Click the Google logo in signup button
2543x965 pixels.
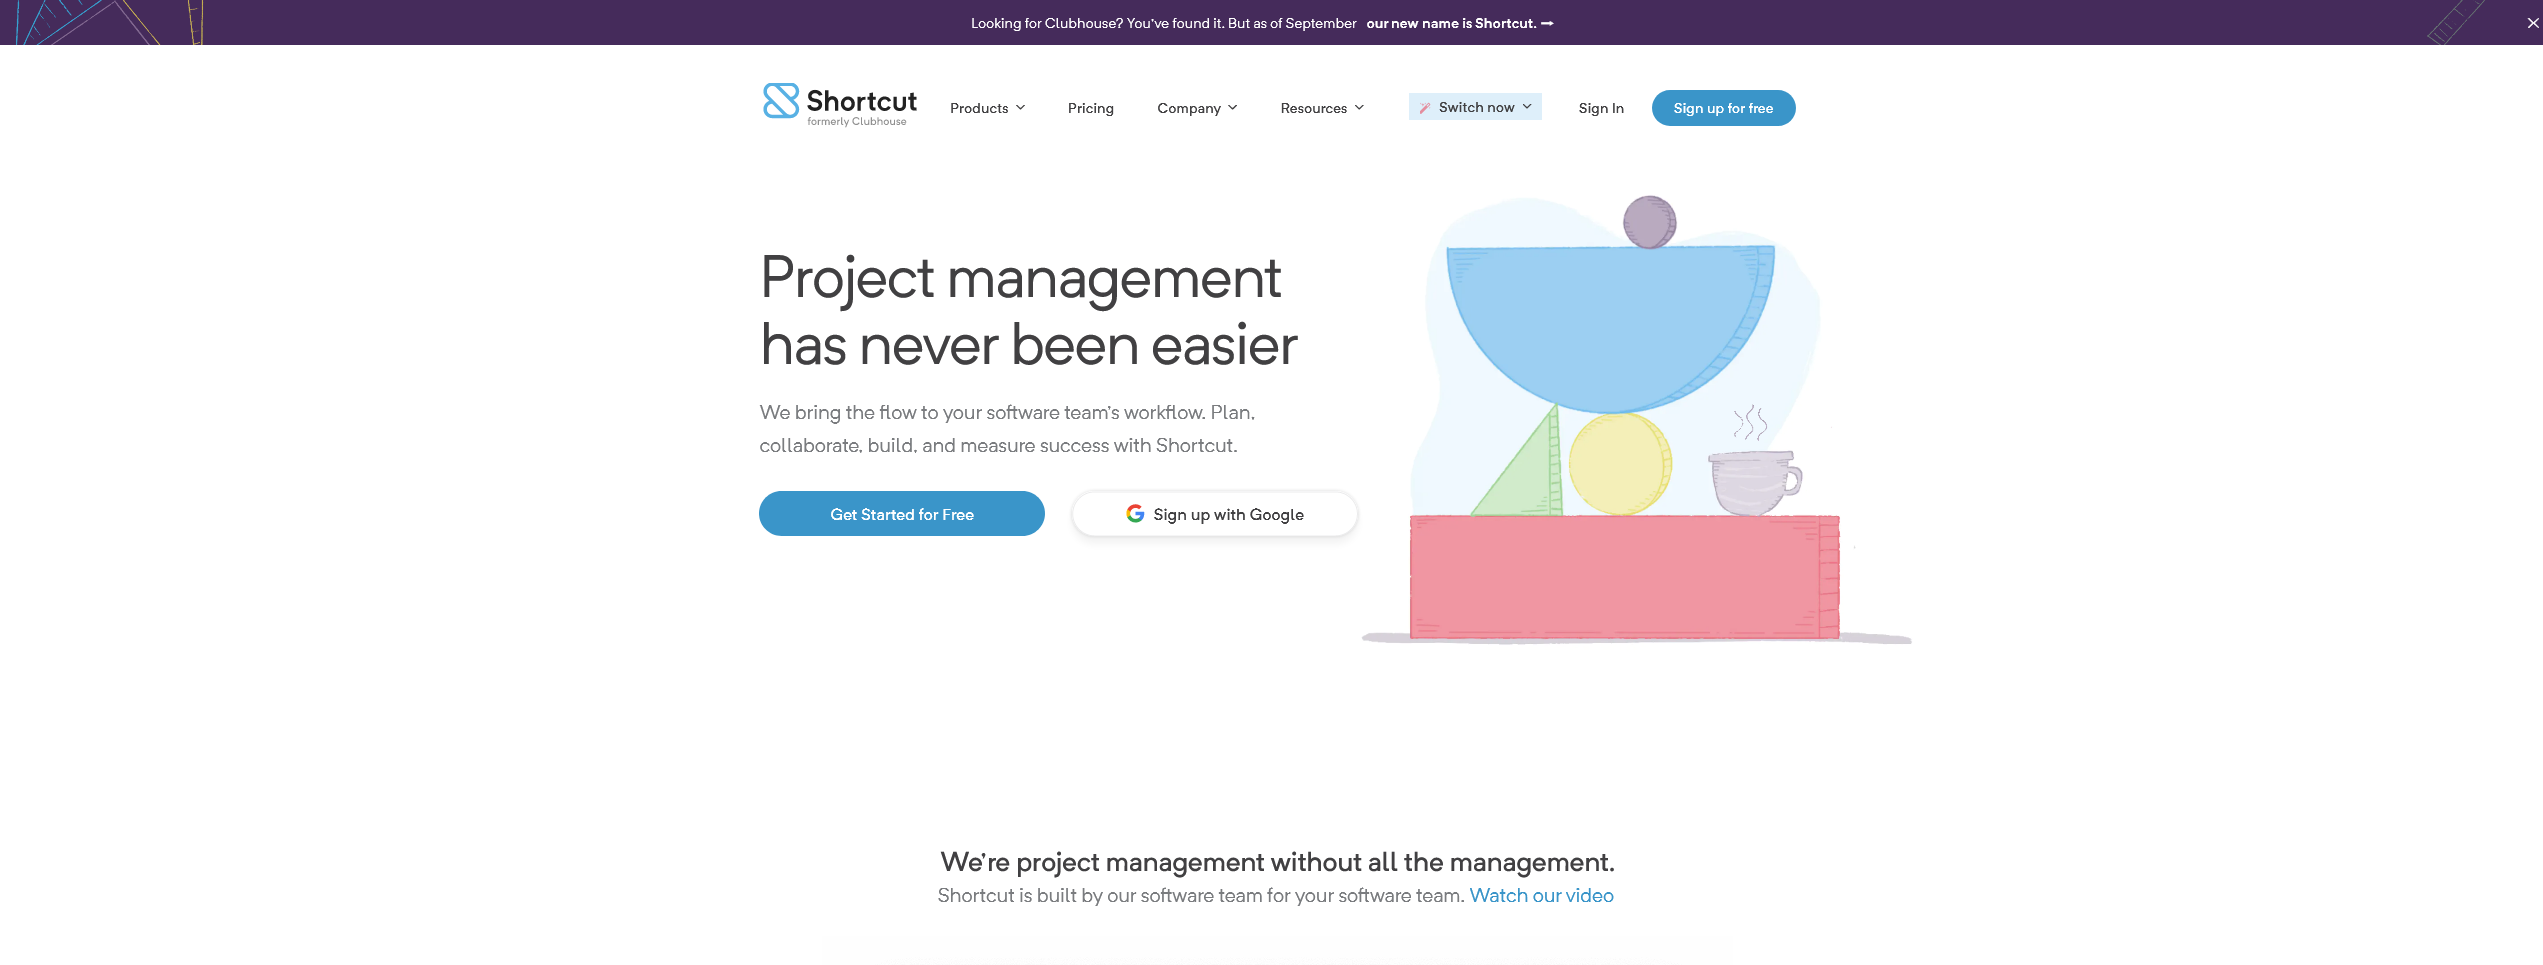click(x=1135, y=514)
